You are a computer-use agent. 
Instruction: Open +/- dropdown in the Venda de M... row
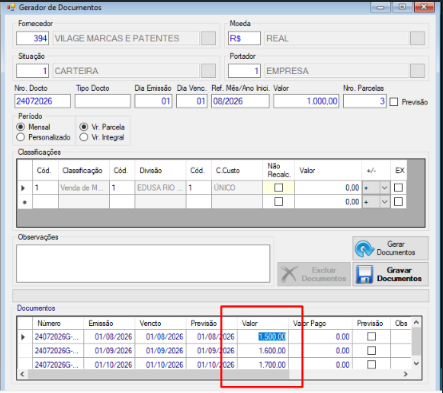pos(384,188)
